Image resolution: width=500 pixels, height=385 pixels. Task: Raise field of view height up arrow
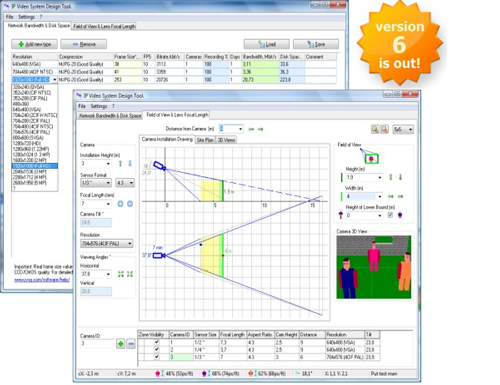pyautogui.click(x=391, y=177)
